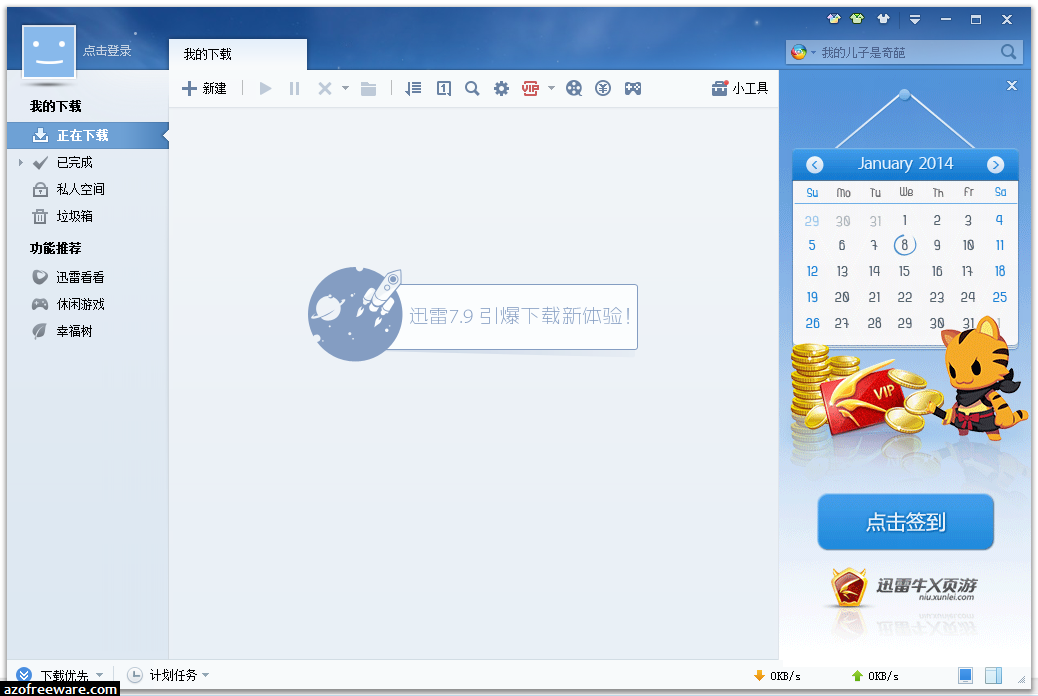The width and height of the screenshot is (1038, 696).
Task: Click the download speed 0KB/s indicator
Action: coord(778,676)
